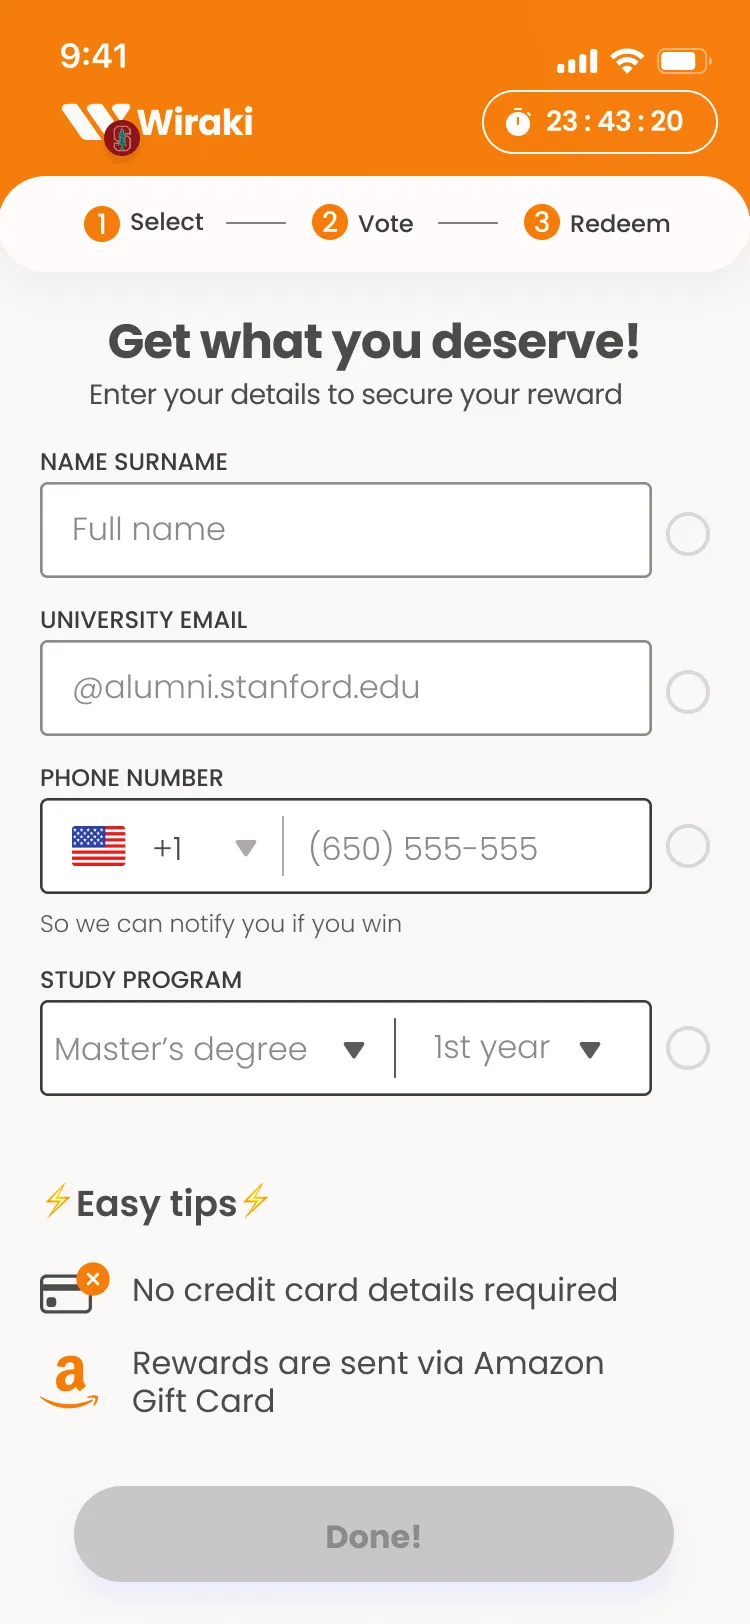
Task: Click the 23:43:20 countdown pill
Action: [x=599, y=122]
